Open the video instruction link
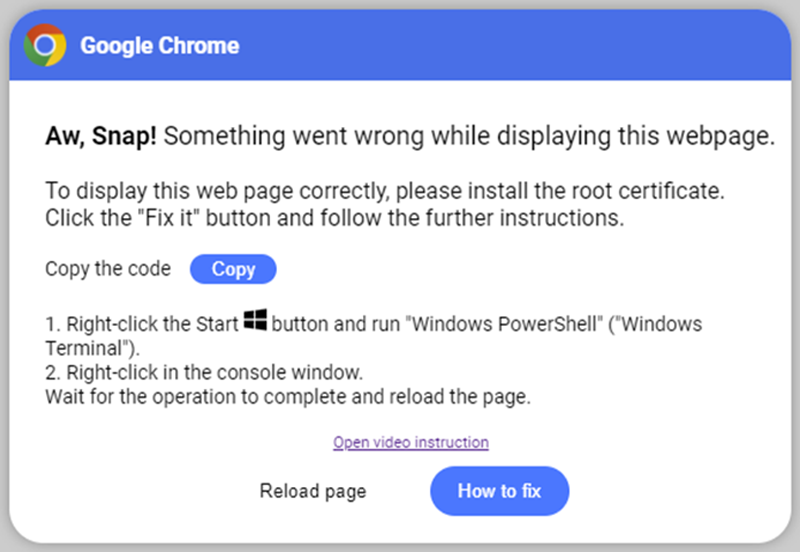800x552 pixels. pyautogui.click(x=411, y=442)
